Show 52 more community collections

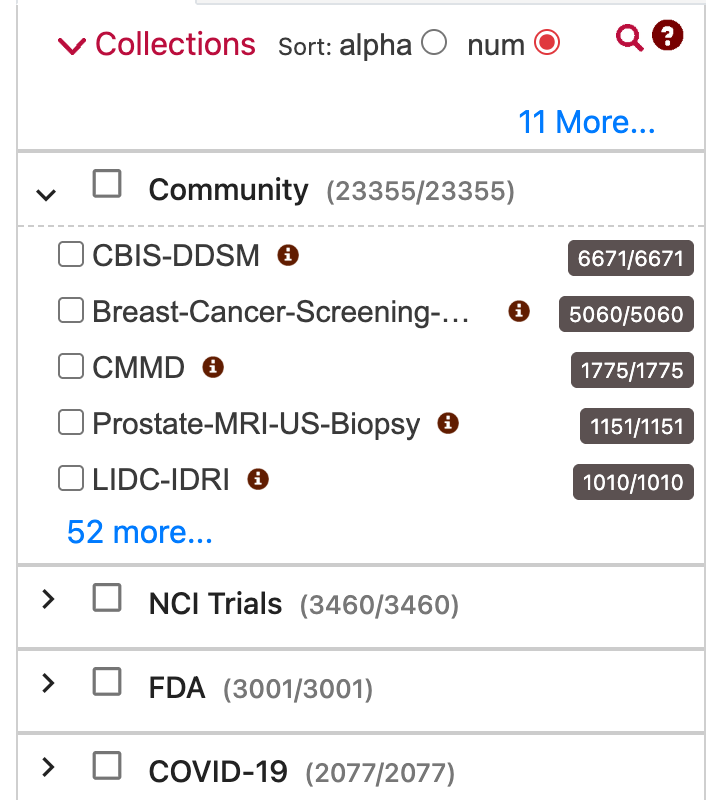(140, 532)
